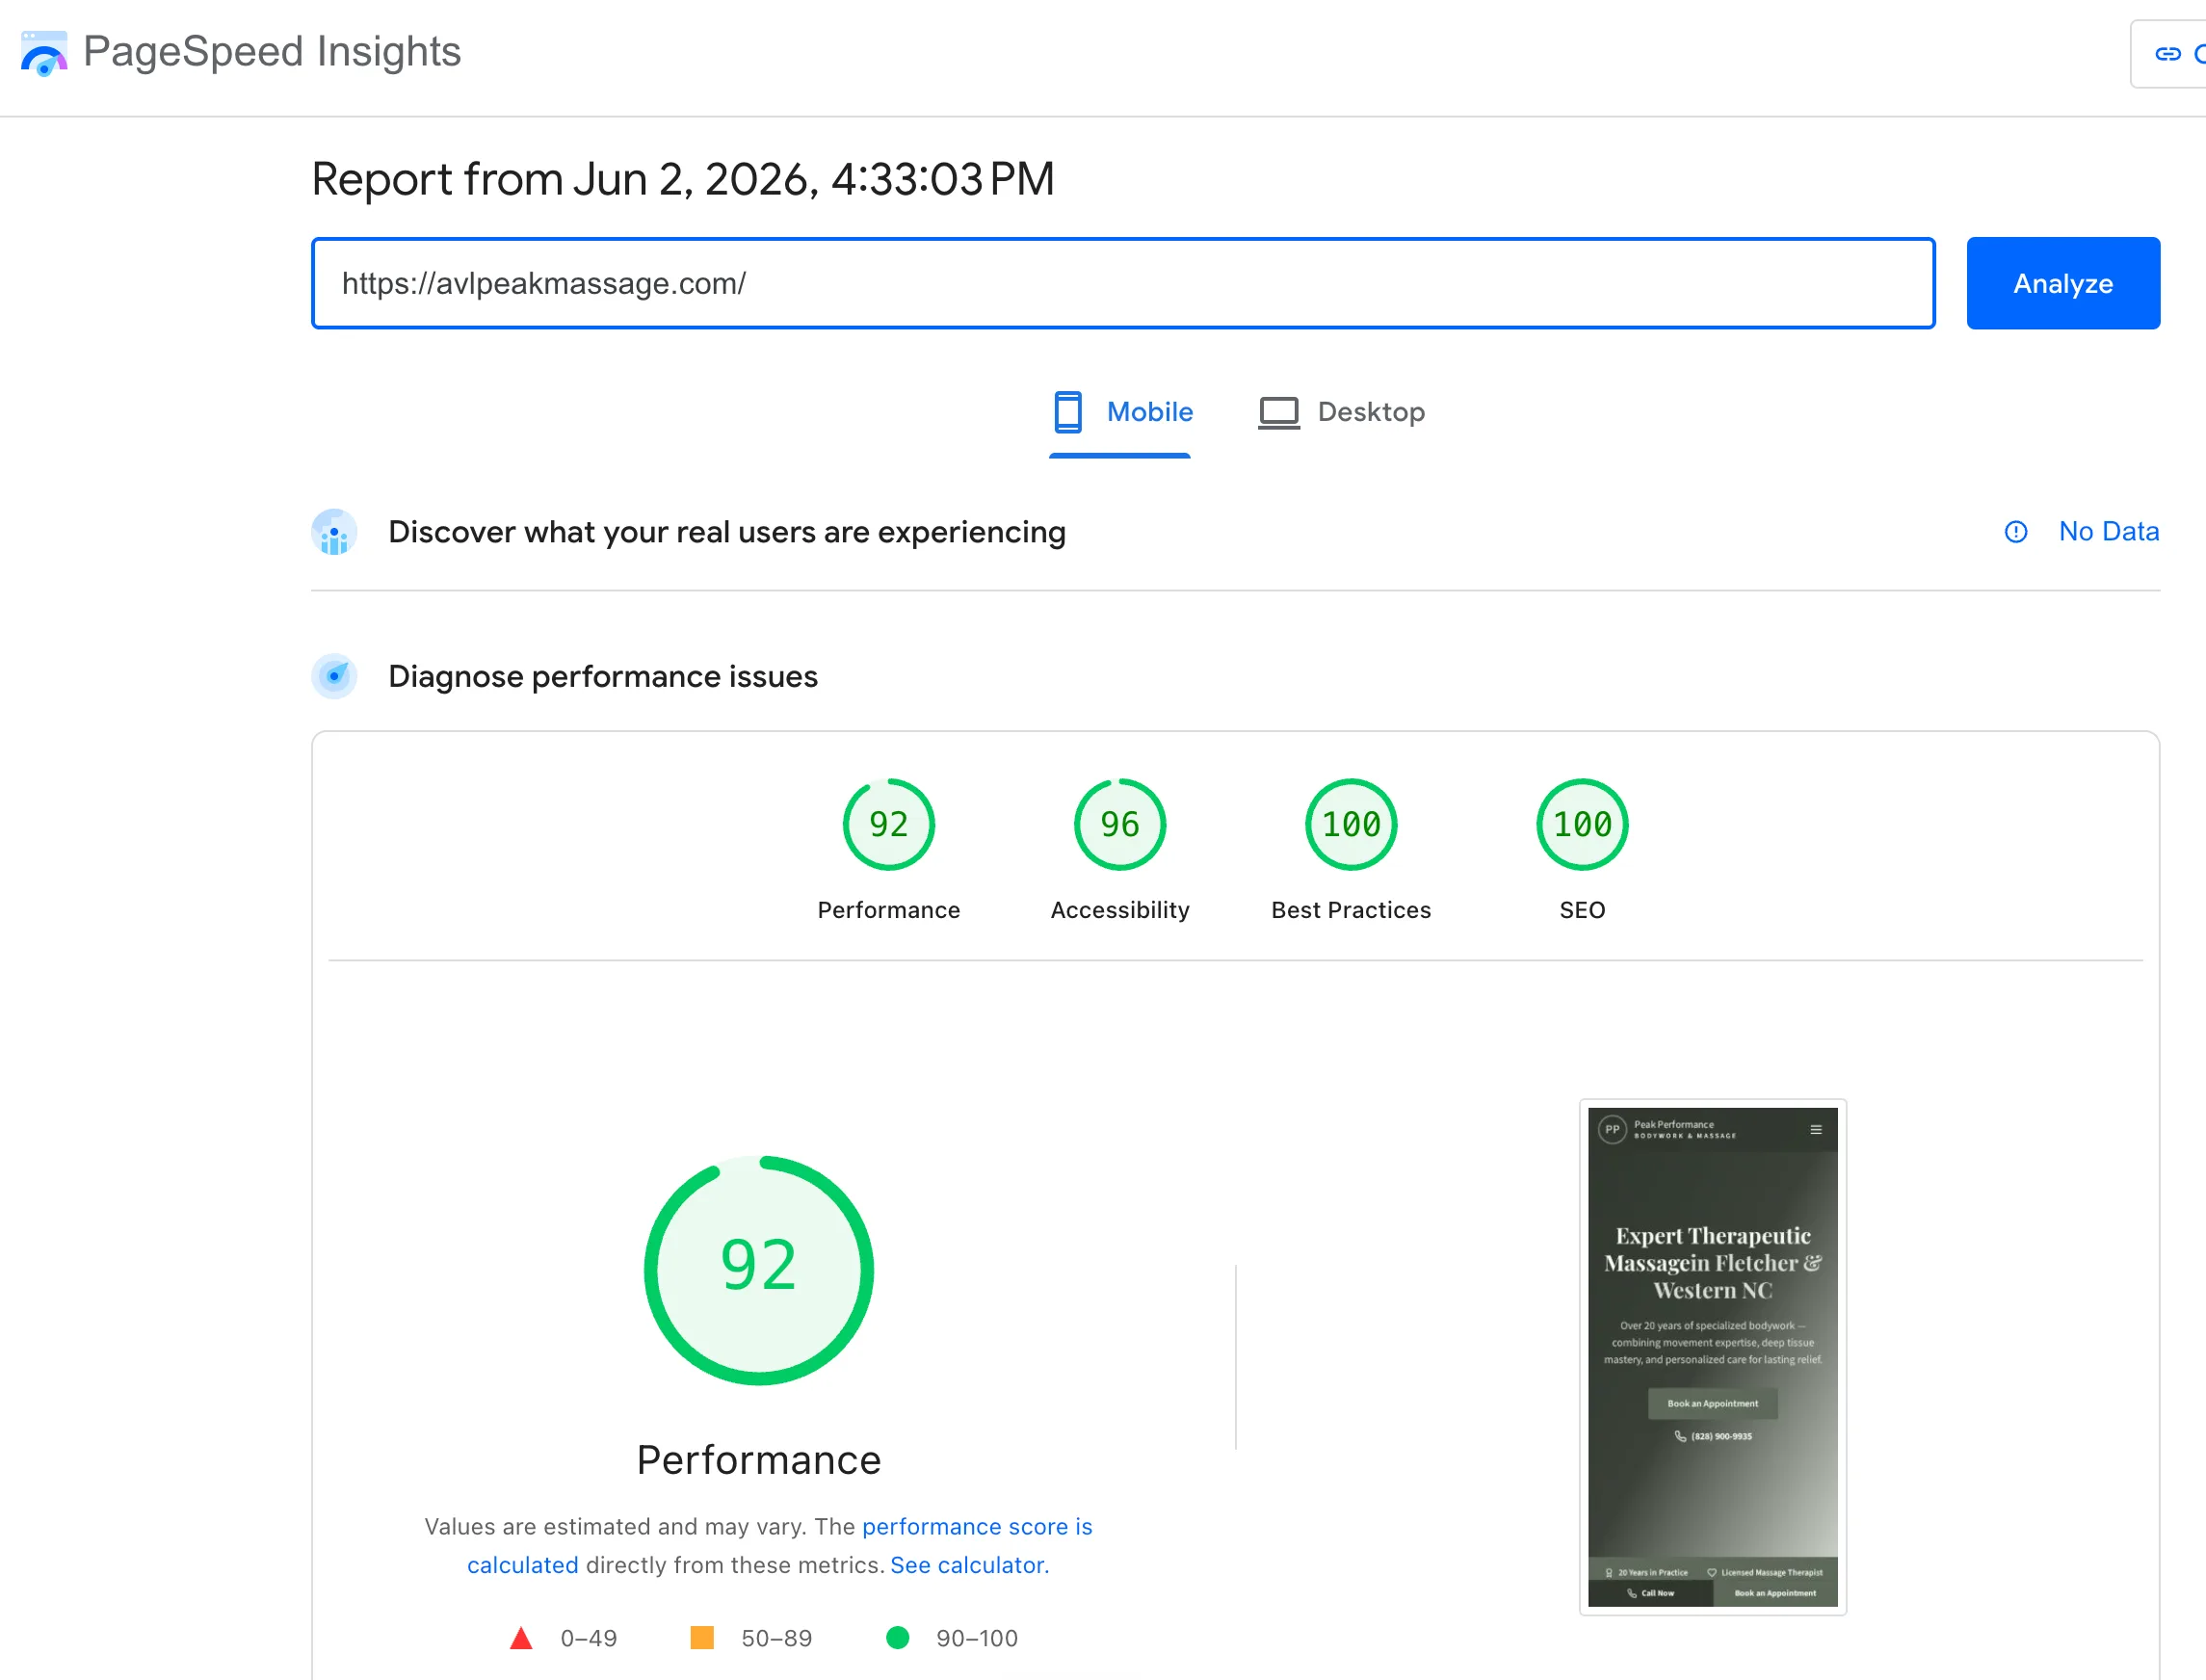This screenshot has width=2206, height=1680.
Task: Click the green circle 90–100 legend icon
Action: (x=898, y=1637)
